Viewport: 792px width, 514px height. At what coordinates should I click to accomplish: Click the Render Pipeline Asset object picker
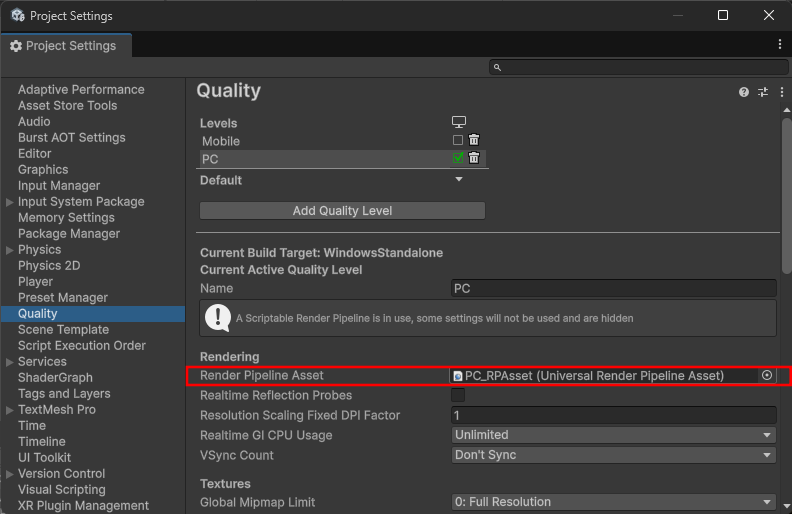767,375
